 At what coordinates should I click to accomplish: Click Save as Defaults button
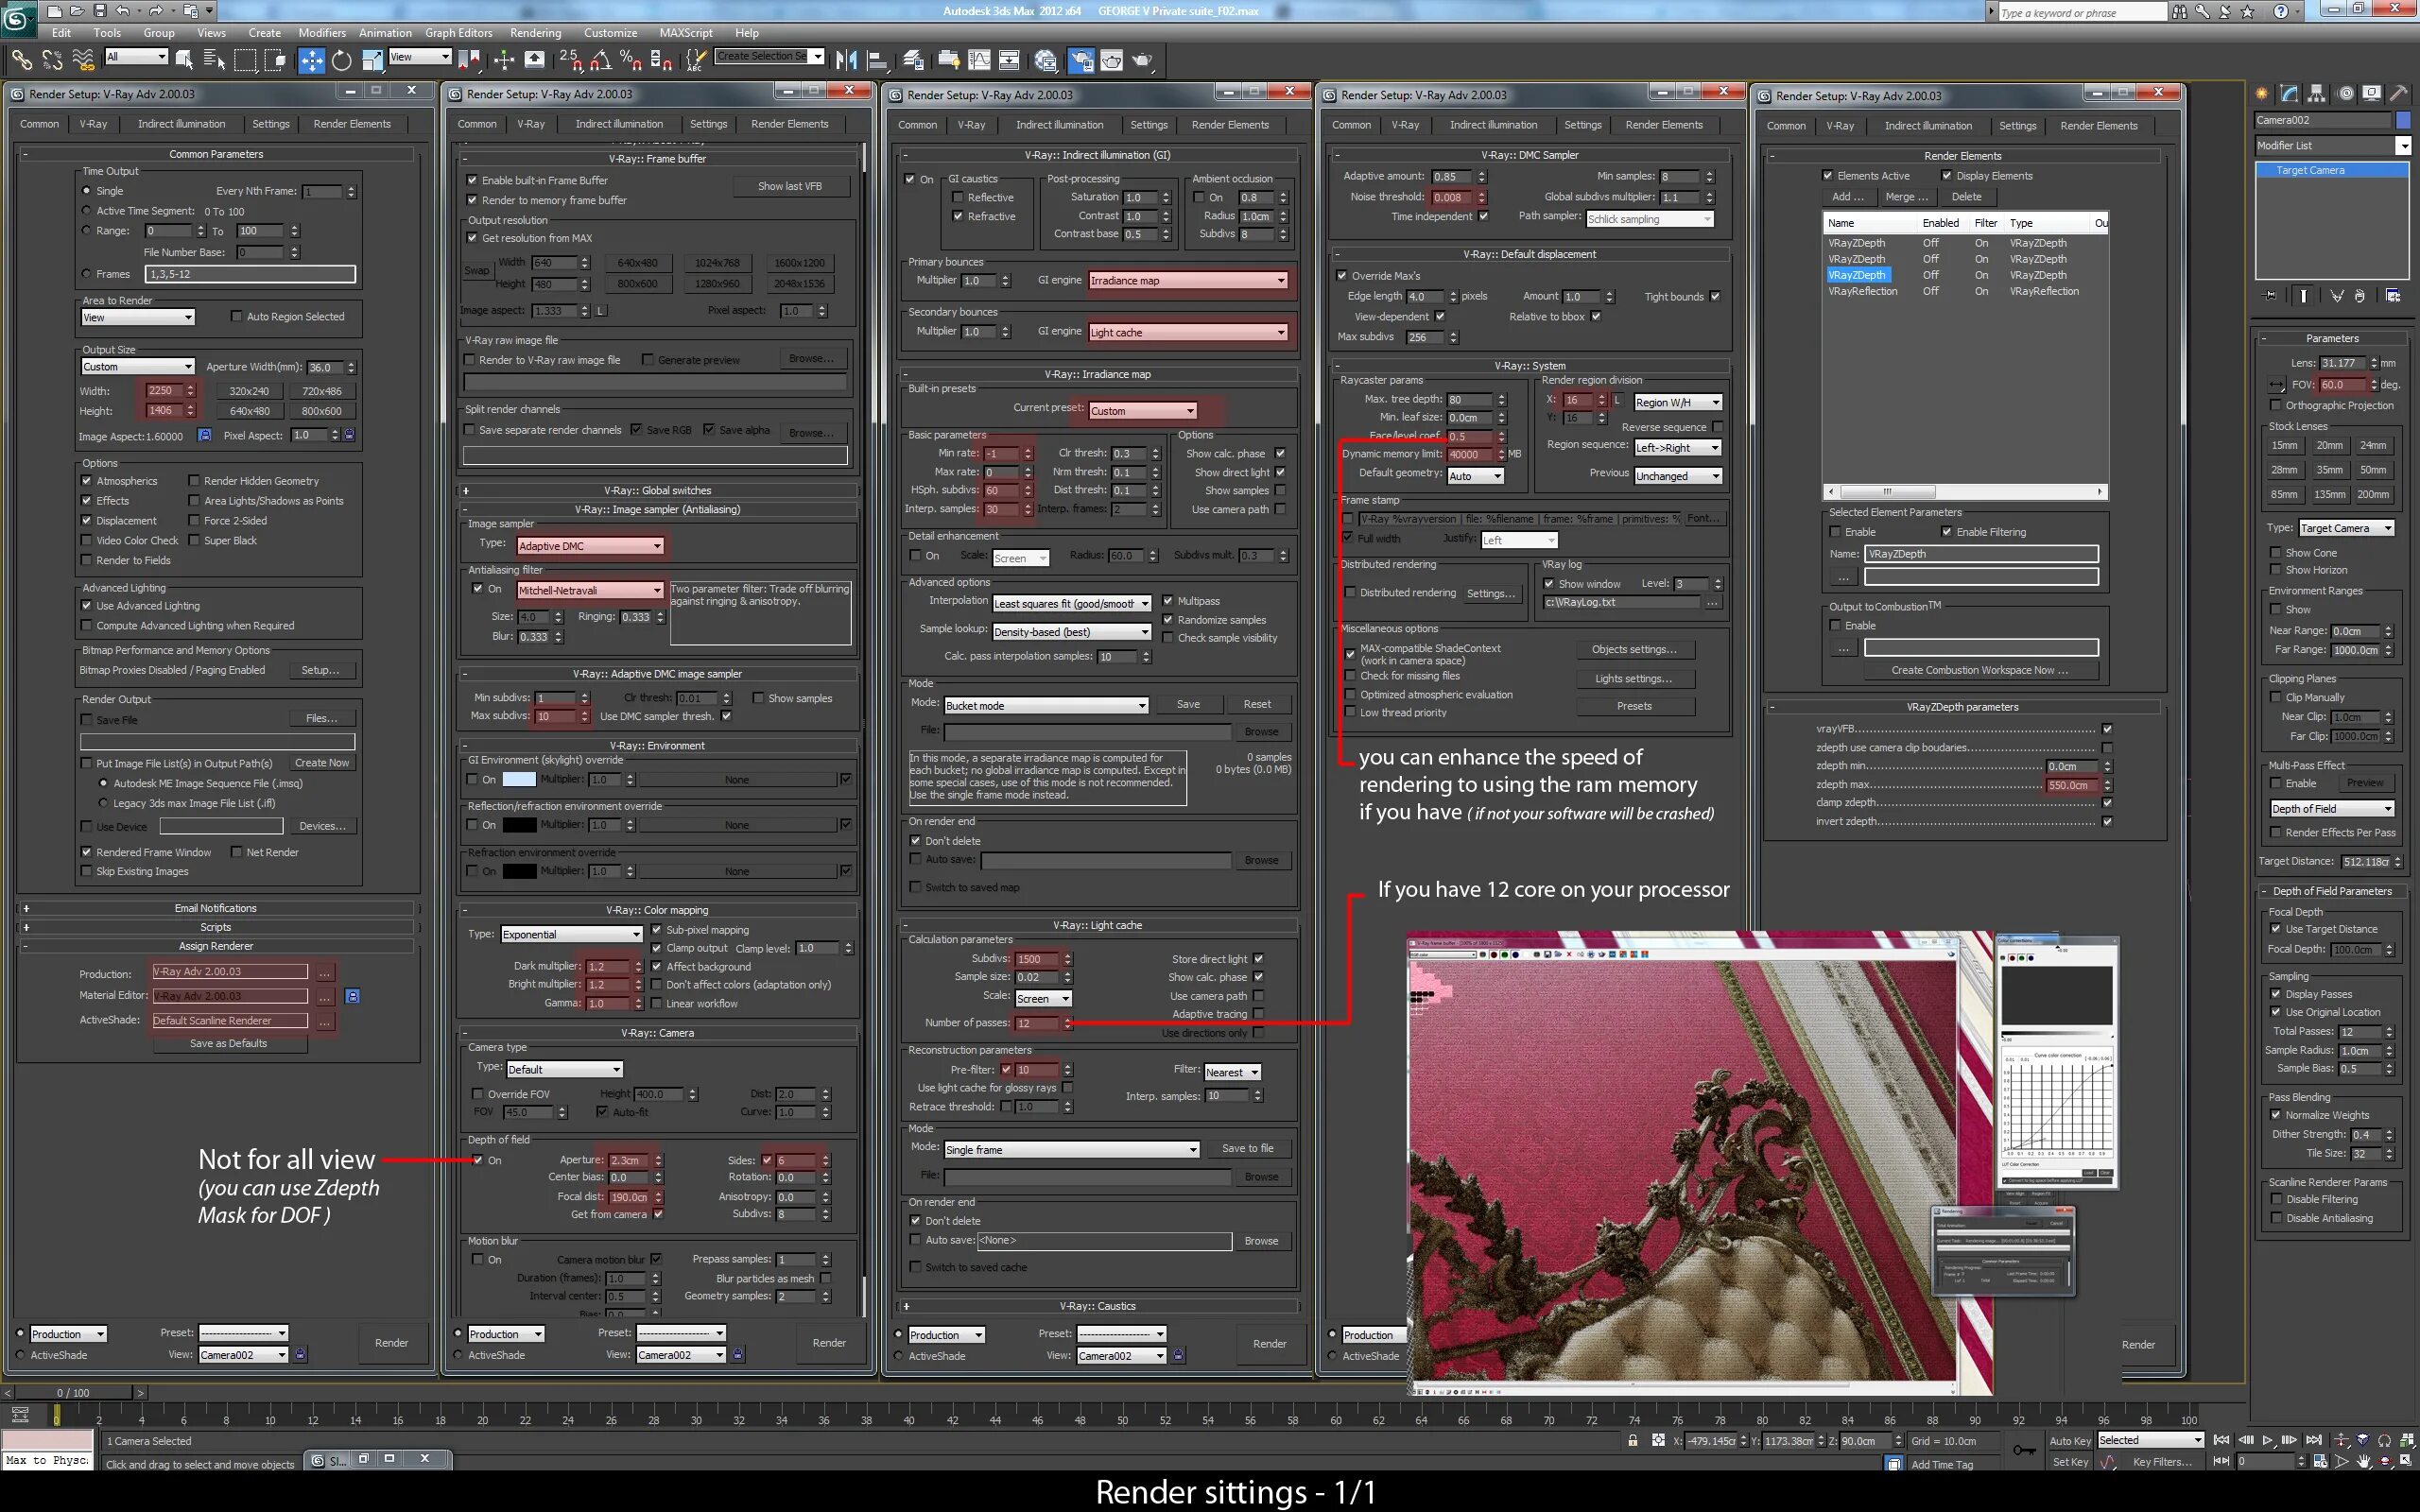(x=229, y=1043)
